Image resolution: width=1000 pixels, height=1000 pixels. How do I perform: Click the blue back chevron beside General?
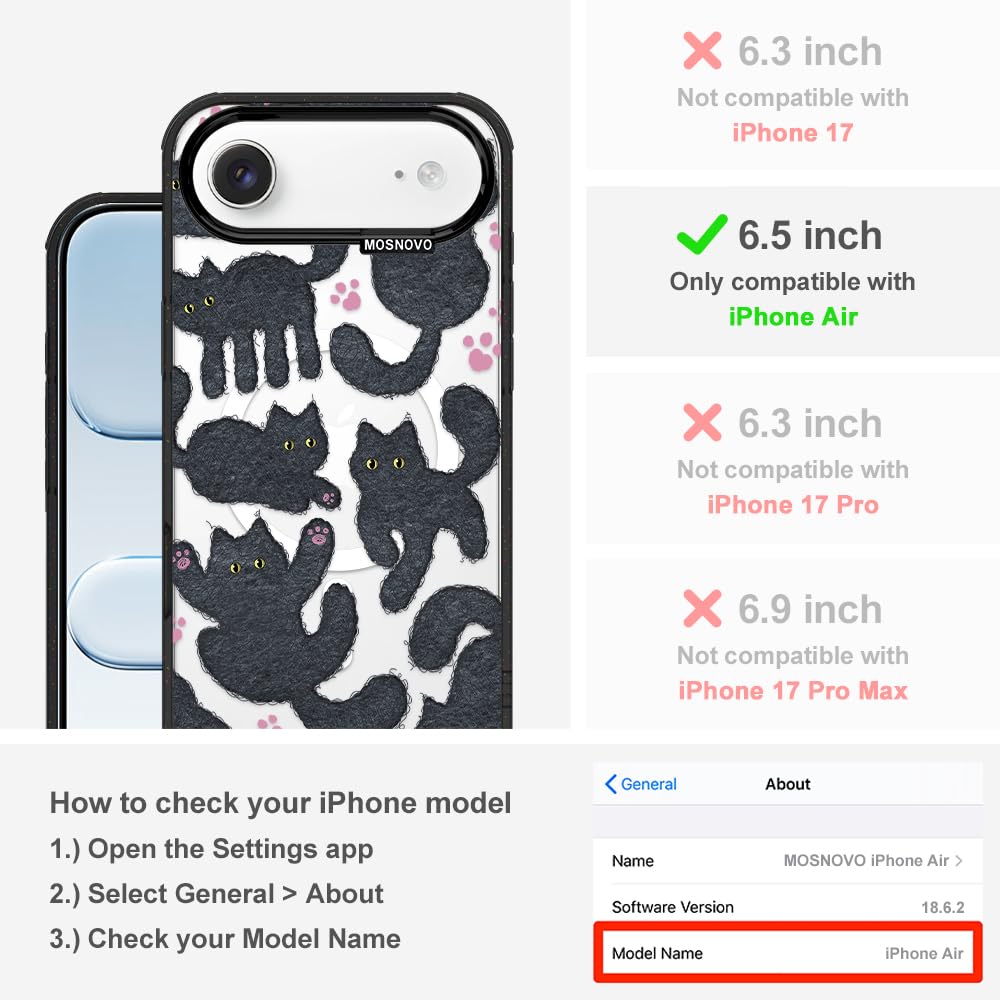[610, 784]
